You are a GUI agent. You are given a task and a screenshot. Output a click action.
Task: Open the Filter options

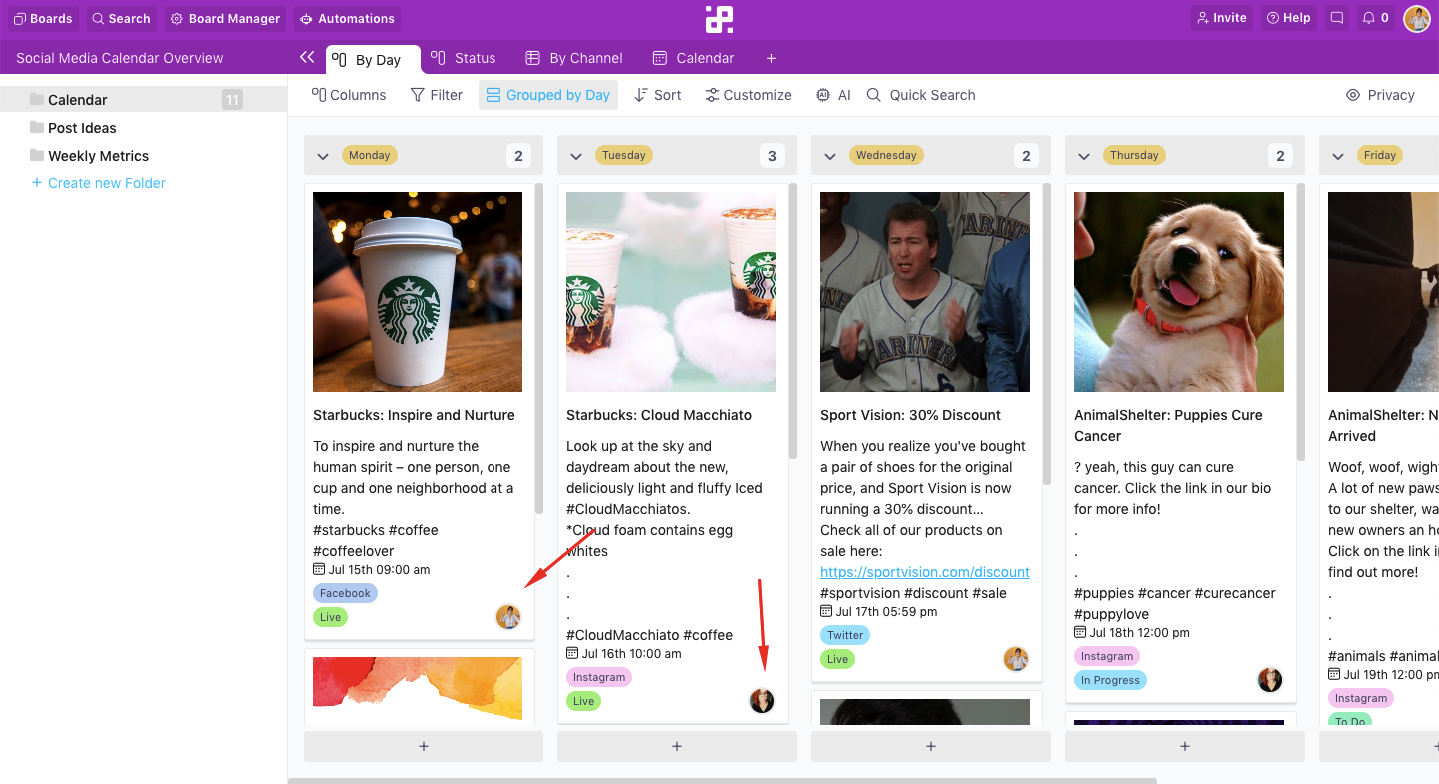[x=436, y=95]
